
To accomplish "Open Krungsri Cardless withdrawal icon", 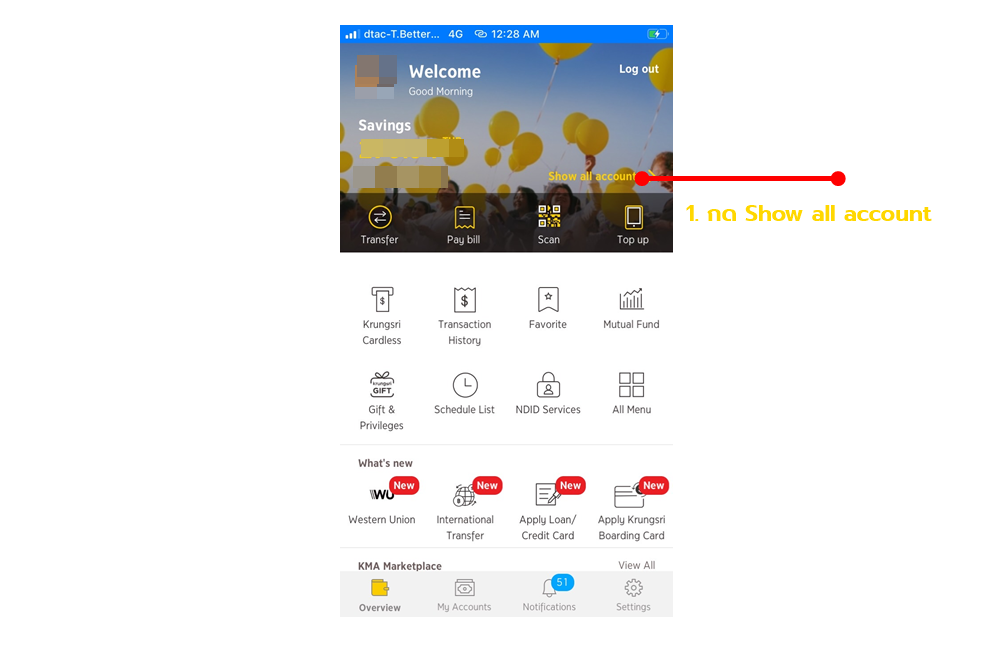I will pyautogui.click(x=382, y=299).
